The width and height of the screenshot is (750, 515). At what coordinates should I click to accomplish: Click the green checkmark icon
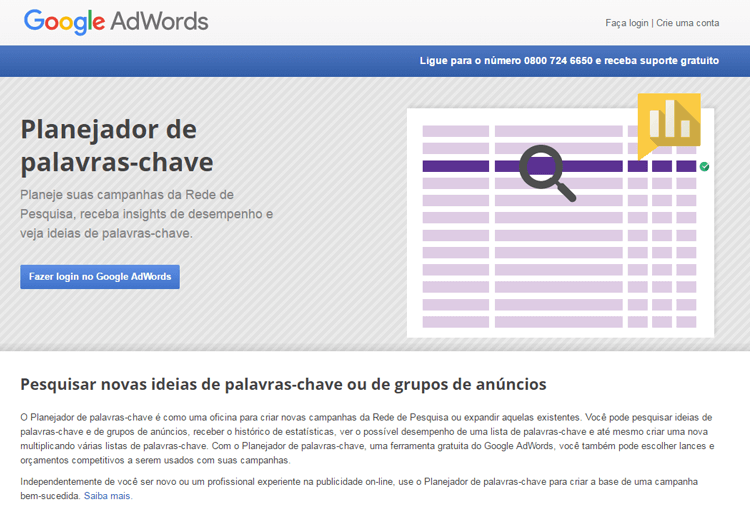(704, 167)
